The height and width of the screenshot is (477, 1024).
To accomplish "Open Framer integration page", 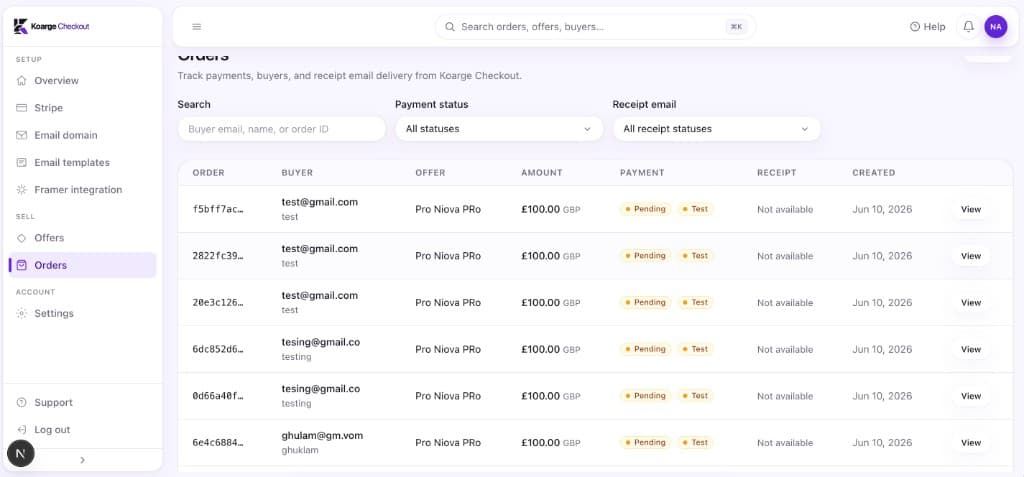I will coord(82,190).
